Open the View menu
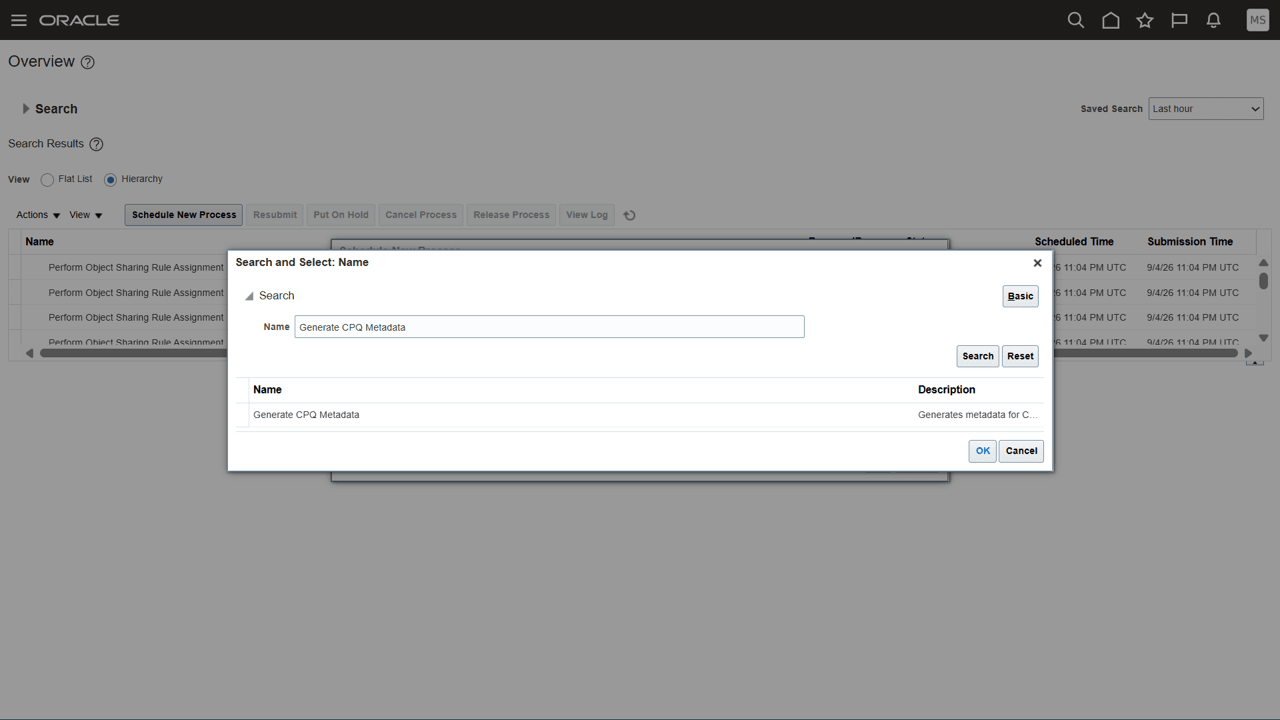Viewport: 1280px width, 720px height. coord(86,215)
